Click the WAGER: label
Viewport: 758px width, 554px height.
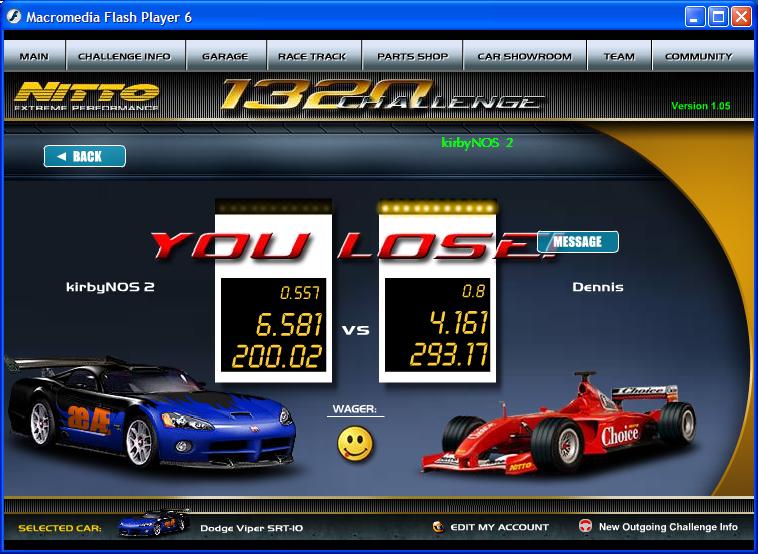[x=355, y=409]
